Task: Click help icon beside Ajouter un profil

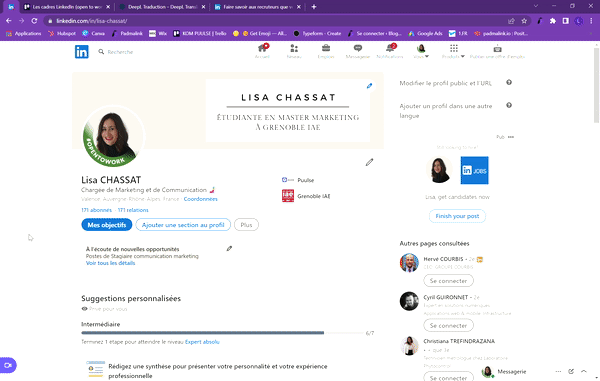Action: coord(509,105)
